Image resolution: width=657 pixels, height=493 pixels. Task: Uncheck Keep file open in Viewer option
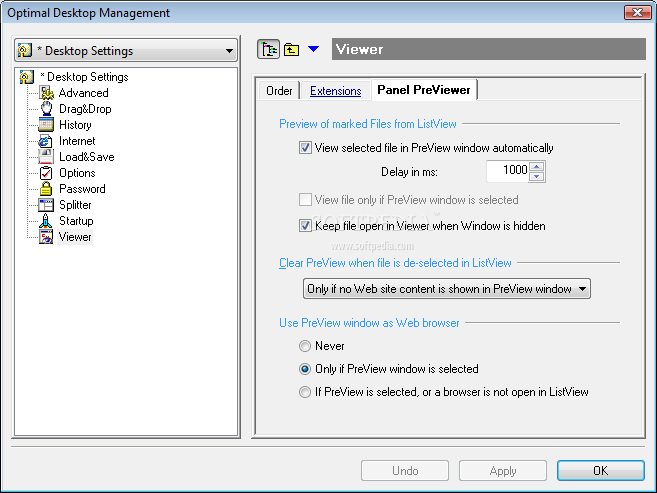point(305,225)
